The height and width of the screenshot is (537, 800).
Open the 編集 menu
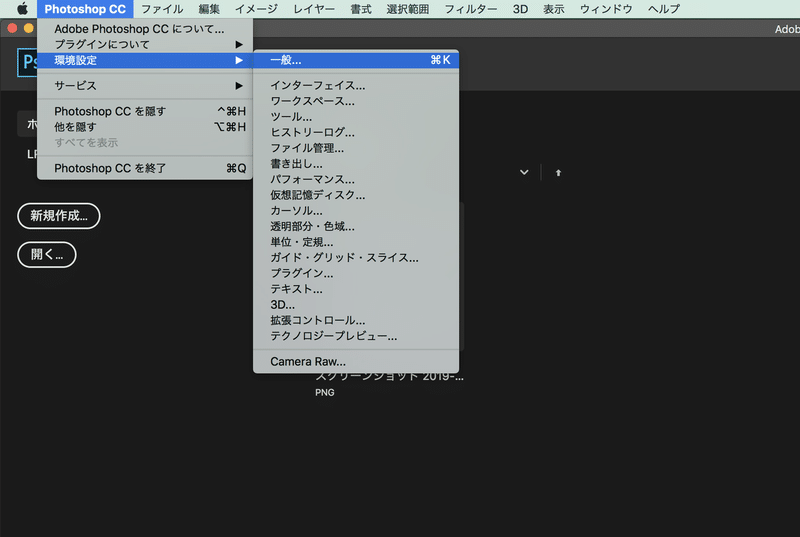pos(209,9)
